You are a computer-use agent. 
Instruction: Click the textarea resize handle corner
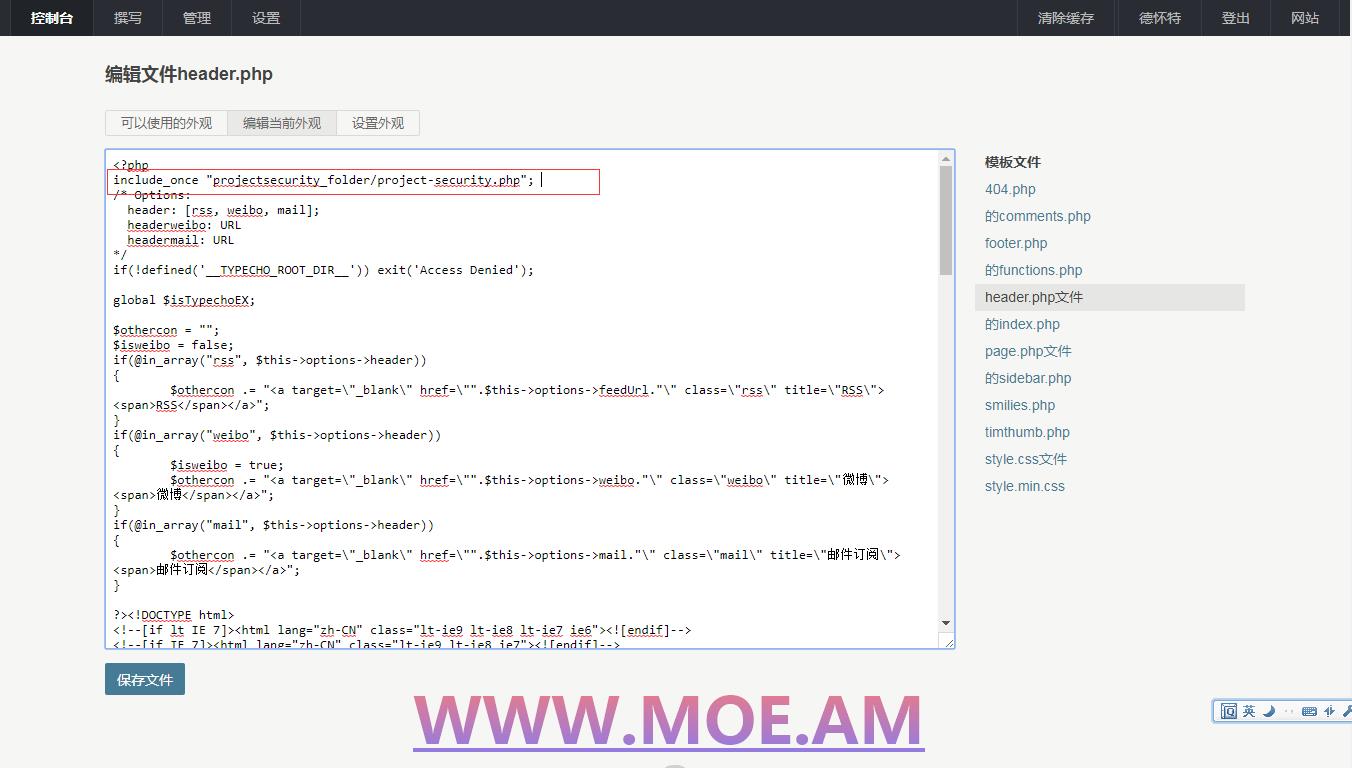[x=947, y=641]
